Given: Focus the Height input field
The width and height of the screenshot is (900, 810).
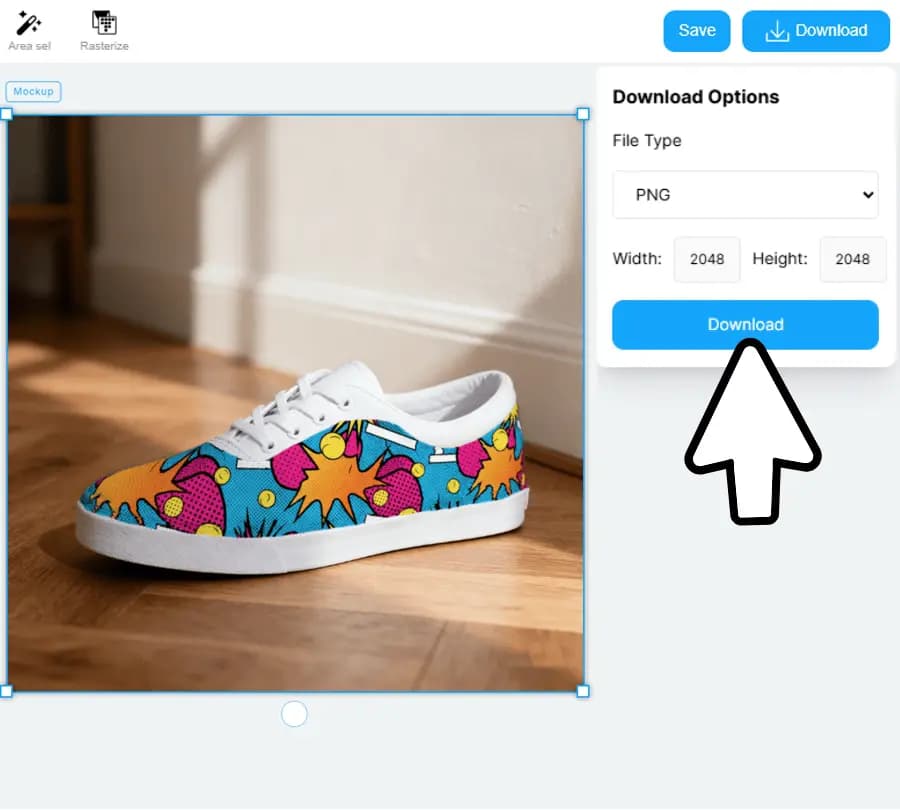Looking at the screenshot, I should pos(852,259).
